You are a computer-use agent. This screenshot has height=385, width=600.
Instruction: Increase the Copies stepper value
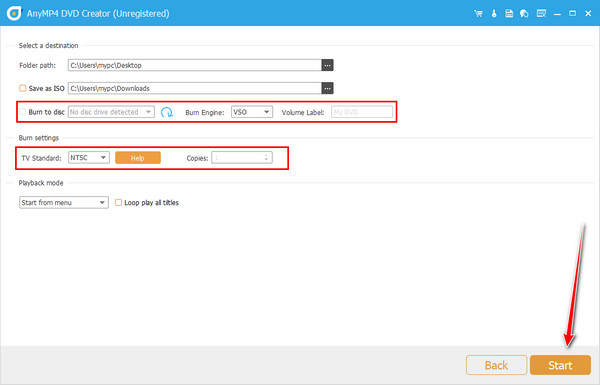[266, 156]
